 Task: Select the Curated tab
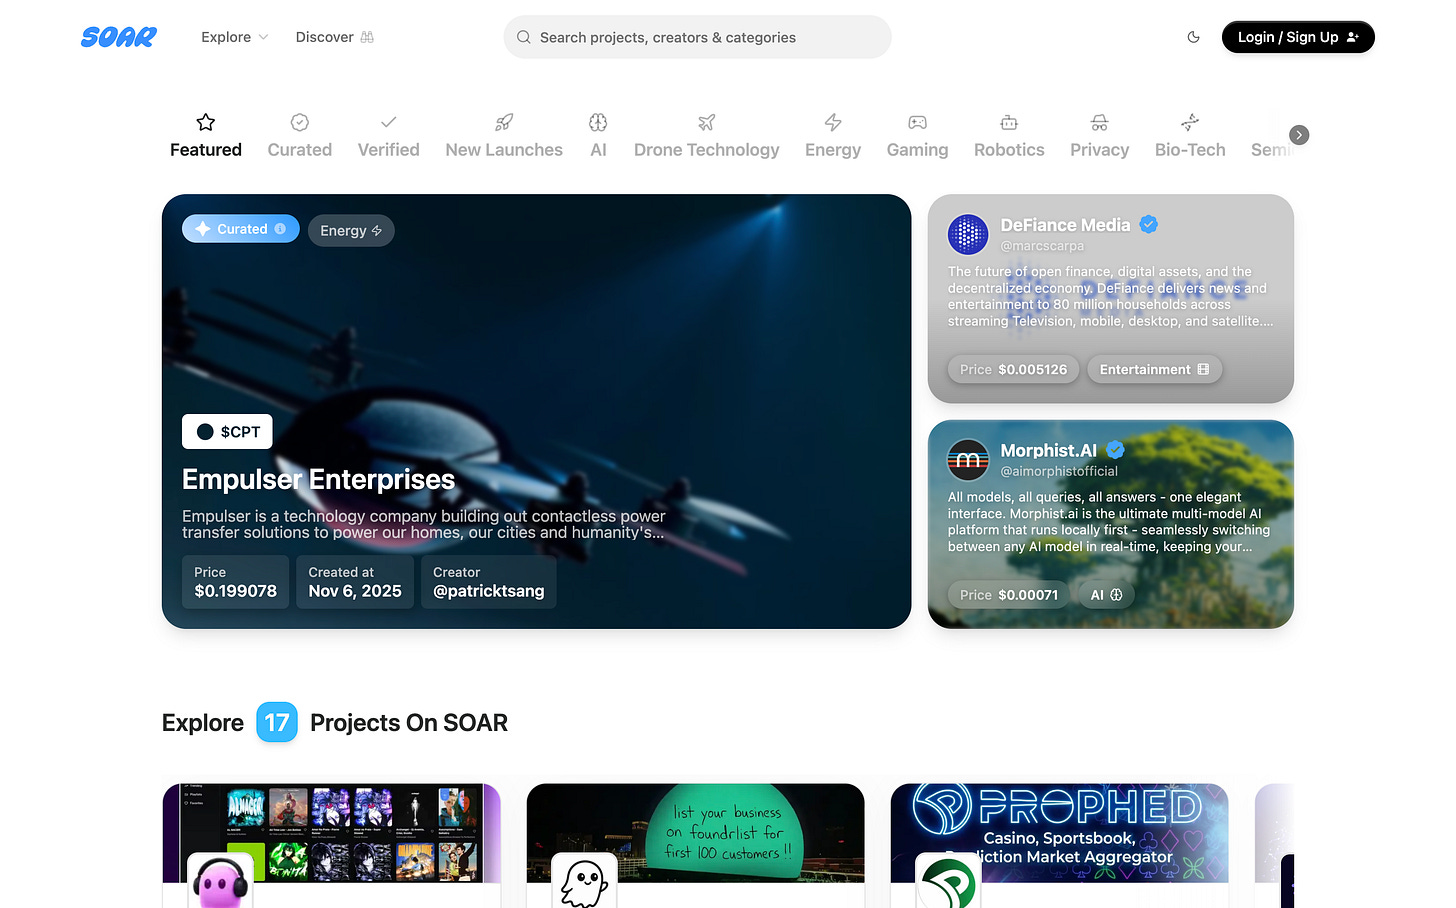[300, 136]
